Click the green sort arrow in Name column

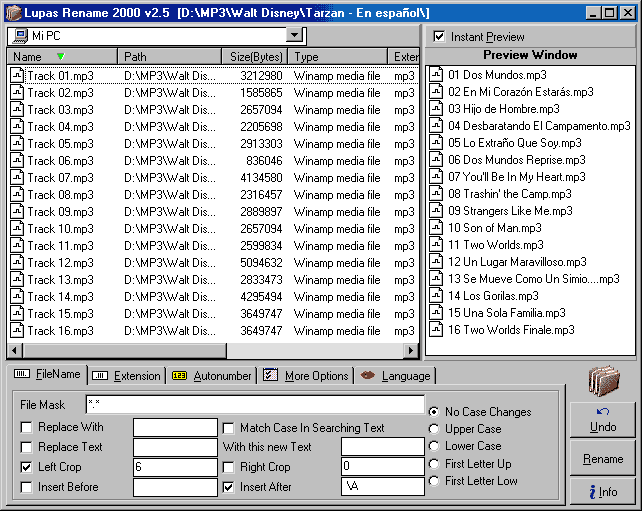61,56
